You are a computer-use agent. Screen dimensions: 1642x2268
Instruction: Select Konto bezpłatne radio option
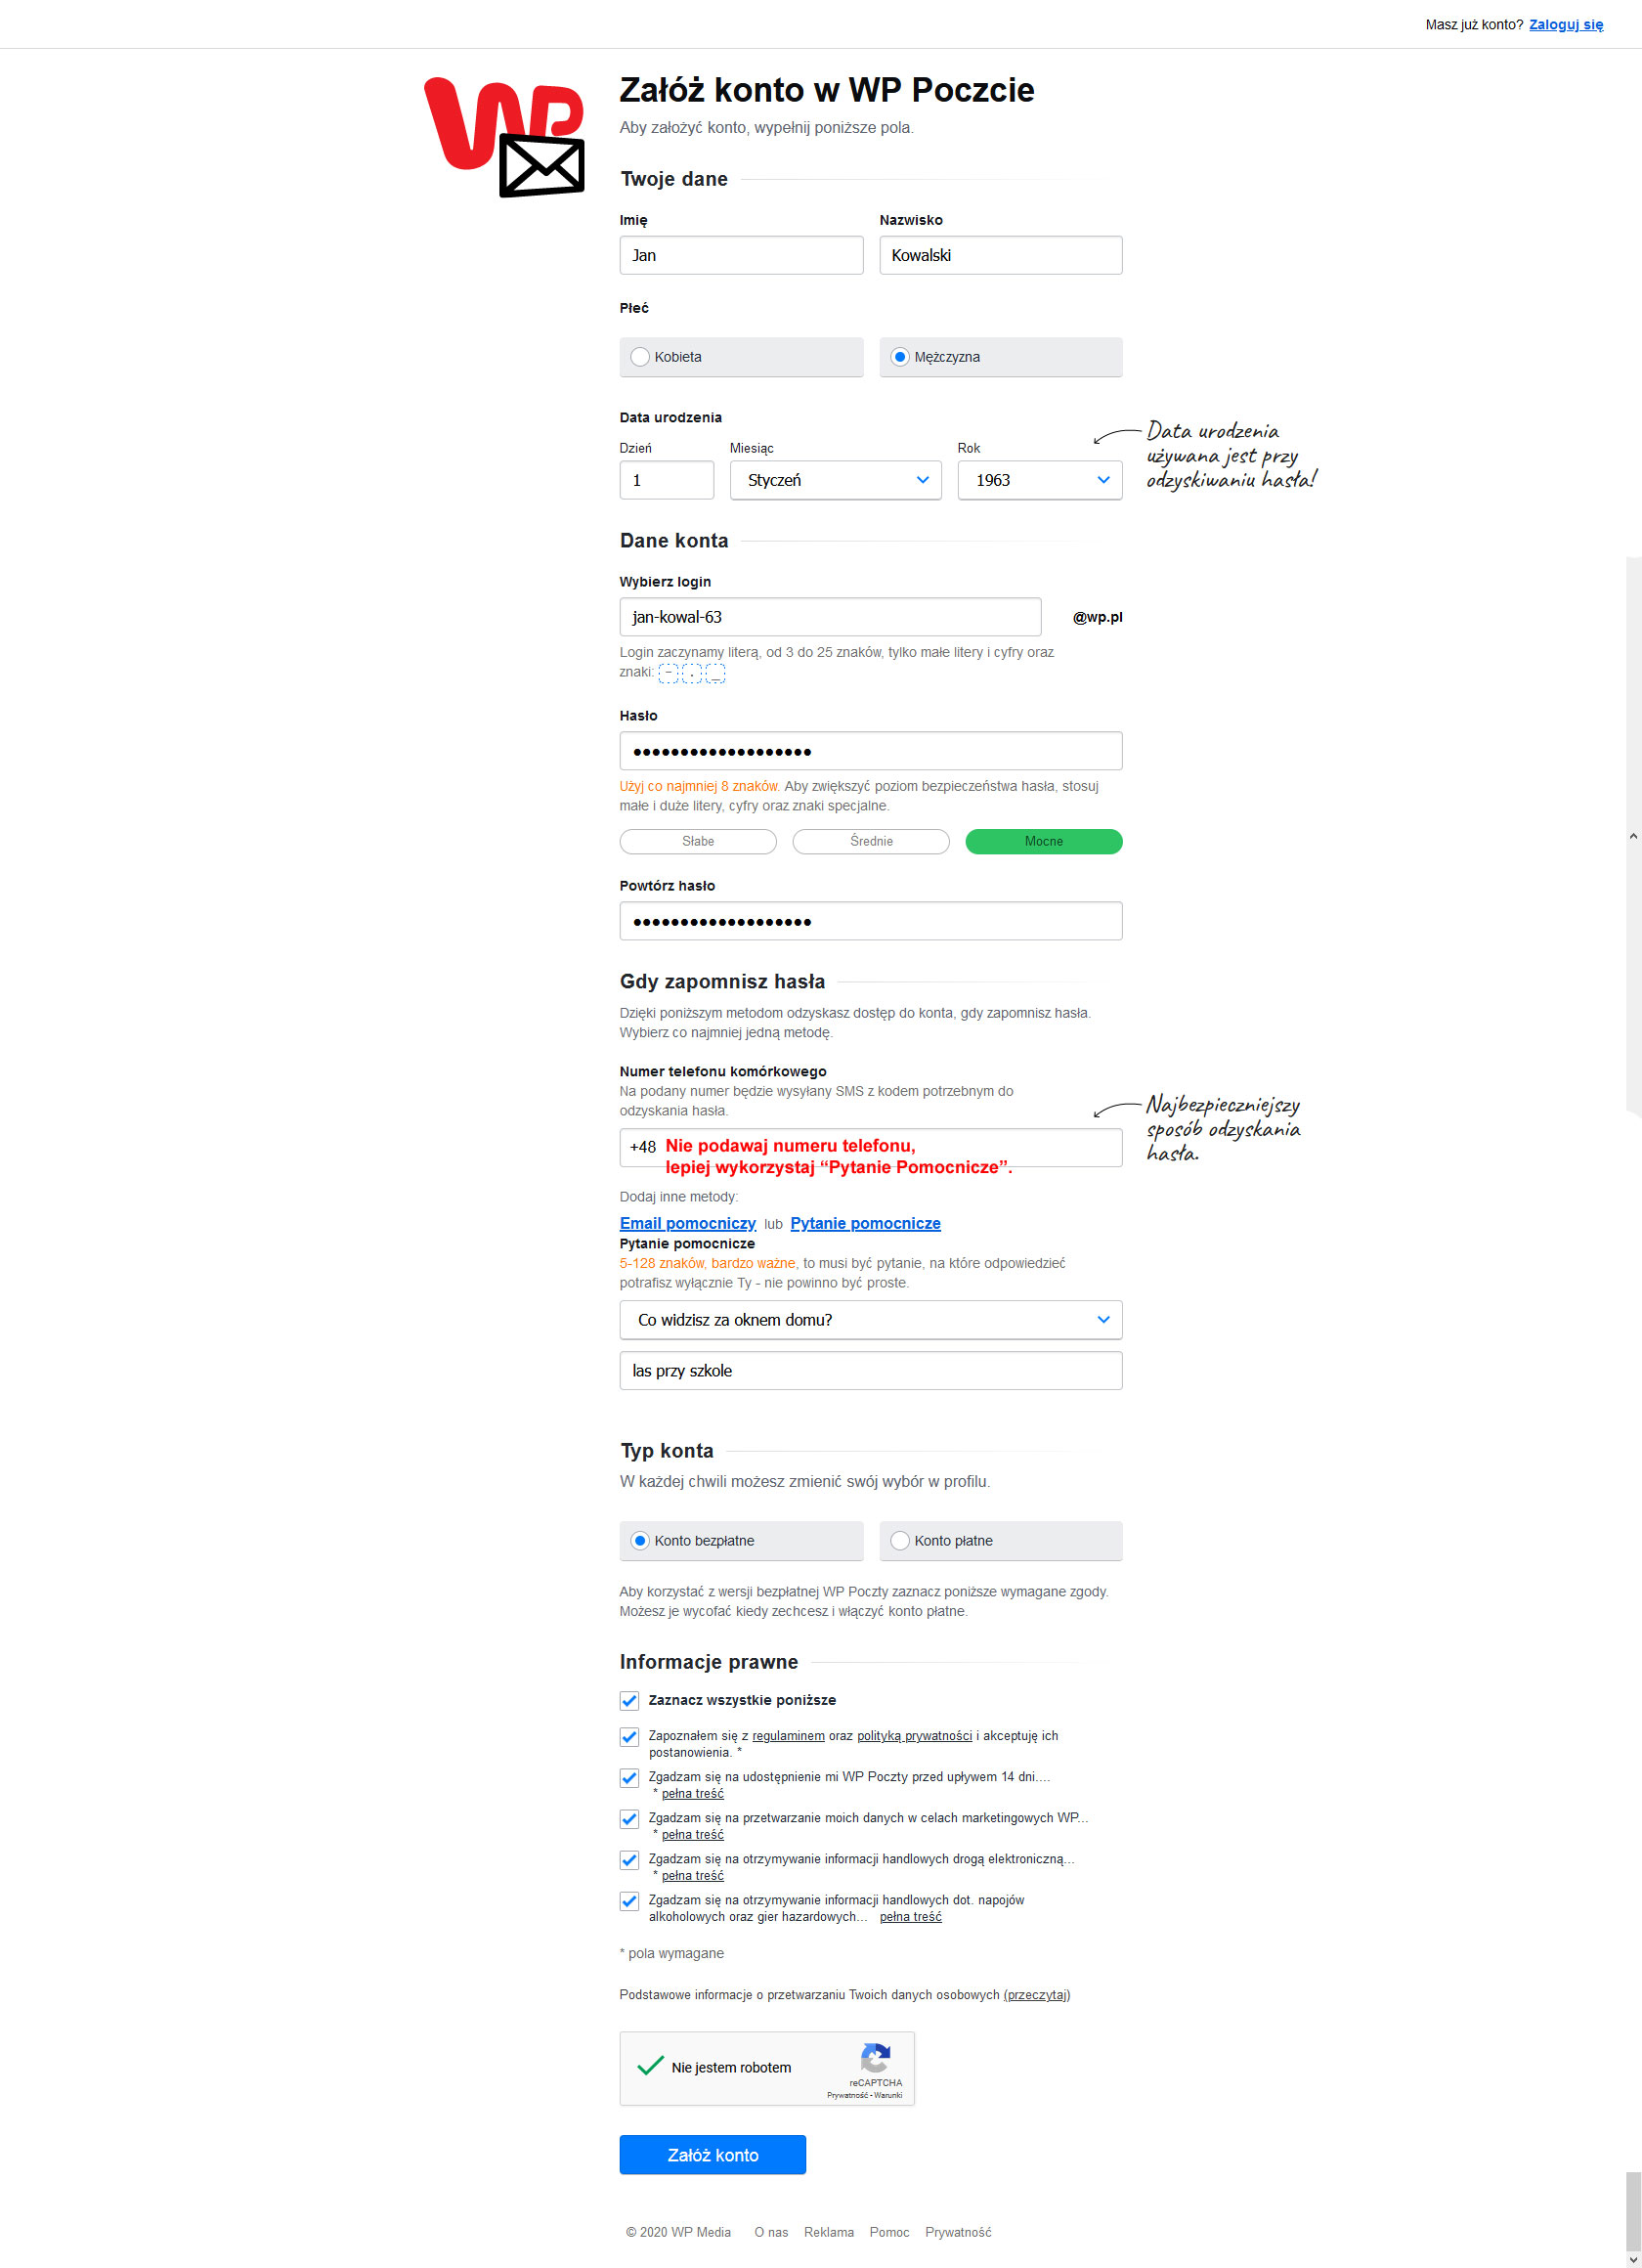tap(640, 1540)
